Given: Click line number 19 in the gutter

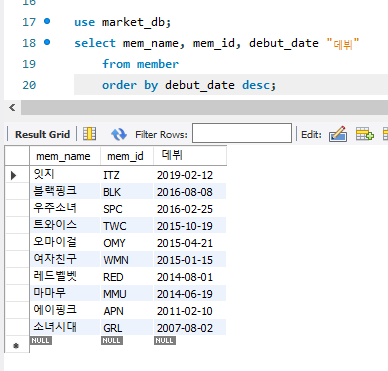Looking at the screenshot, I should [x=29, y=64].
